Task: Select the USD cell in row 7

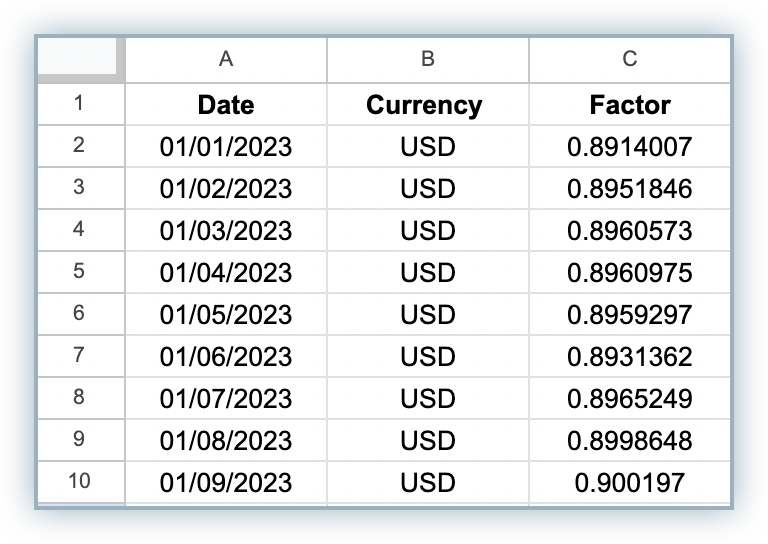Action: 428,356
